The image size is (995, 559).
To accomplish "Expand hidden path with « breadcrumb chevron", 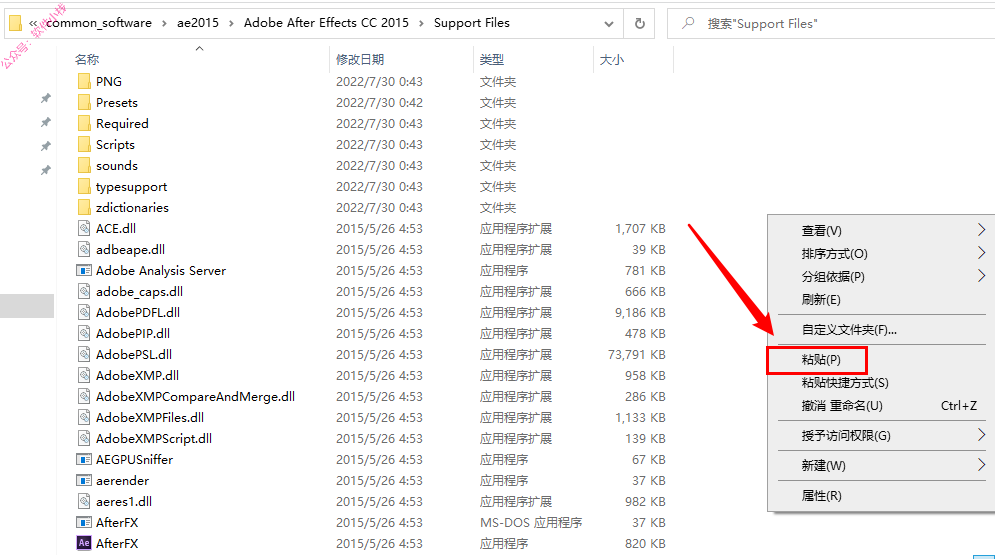I will 33,23.
